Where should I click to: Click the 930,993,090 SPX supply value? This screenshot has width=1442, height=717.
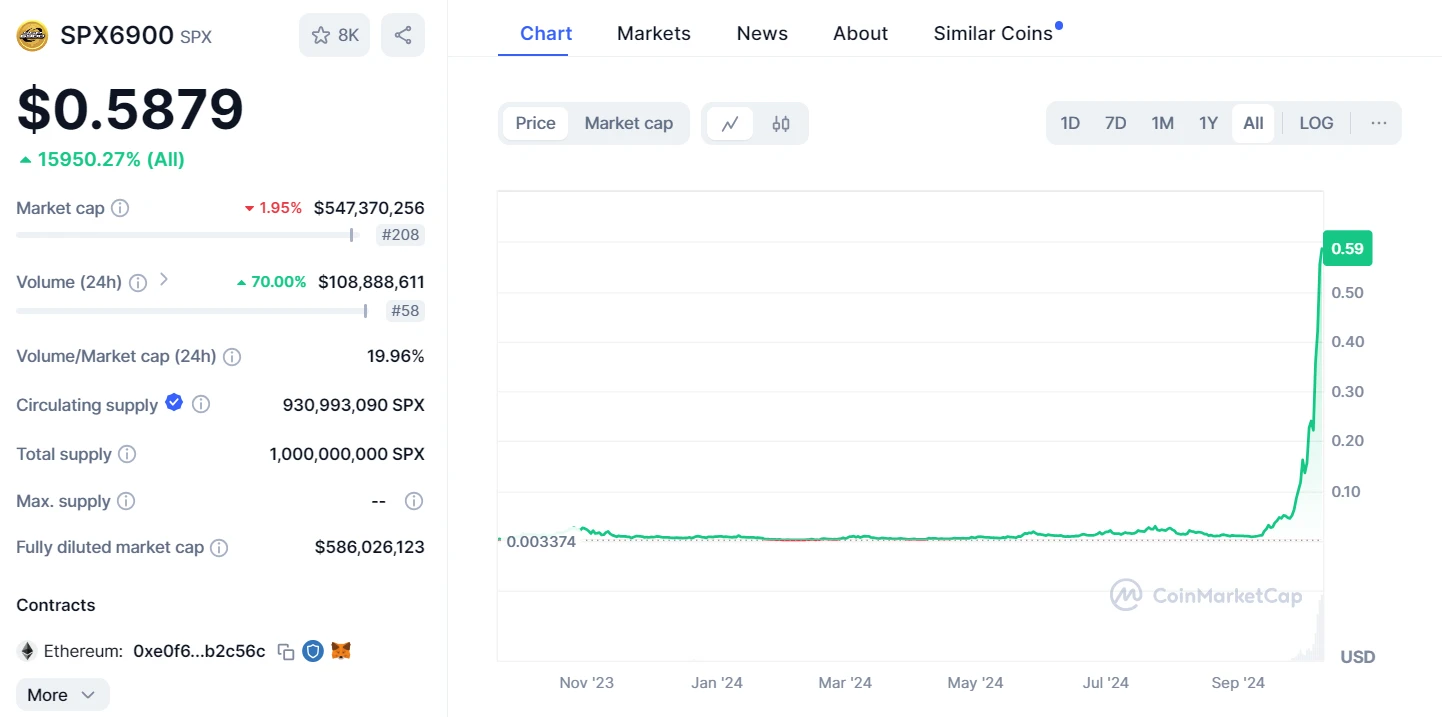point(354,405)
